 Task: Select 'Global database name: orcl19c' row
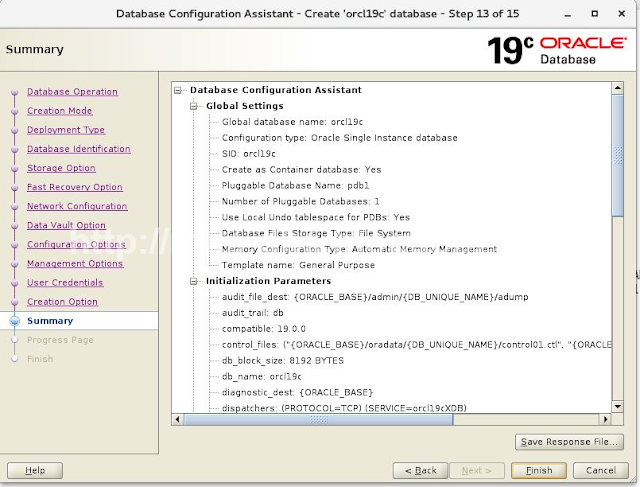coord(292,122)
